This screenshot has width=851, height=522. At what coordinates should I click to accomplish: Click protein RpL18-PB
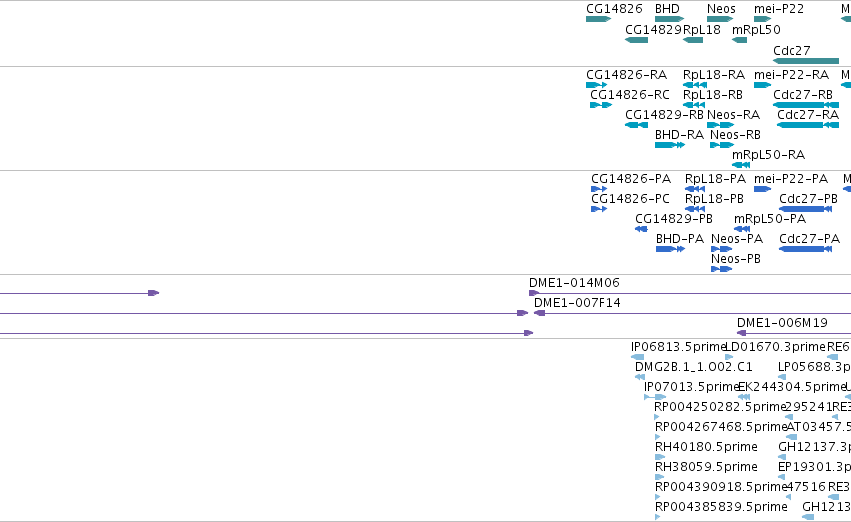coord(695,209)
